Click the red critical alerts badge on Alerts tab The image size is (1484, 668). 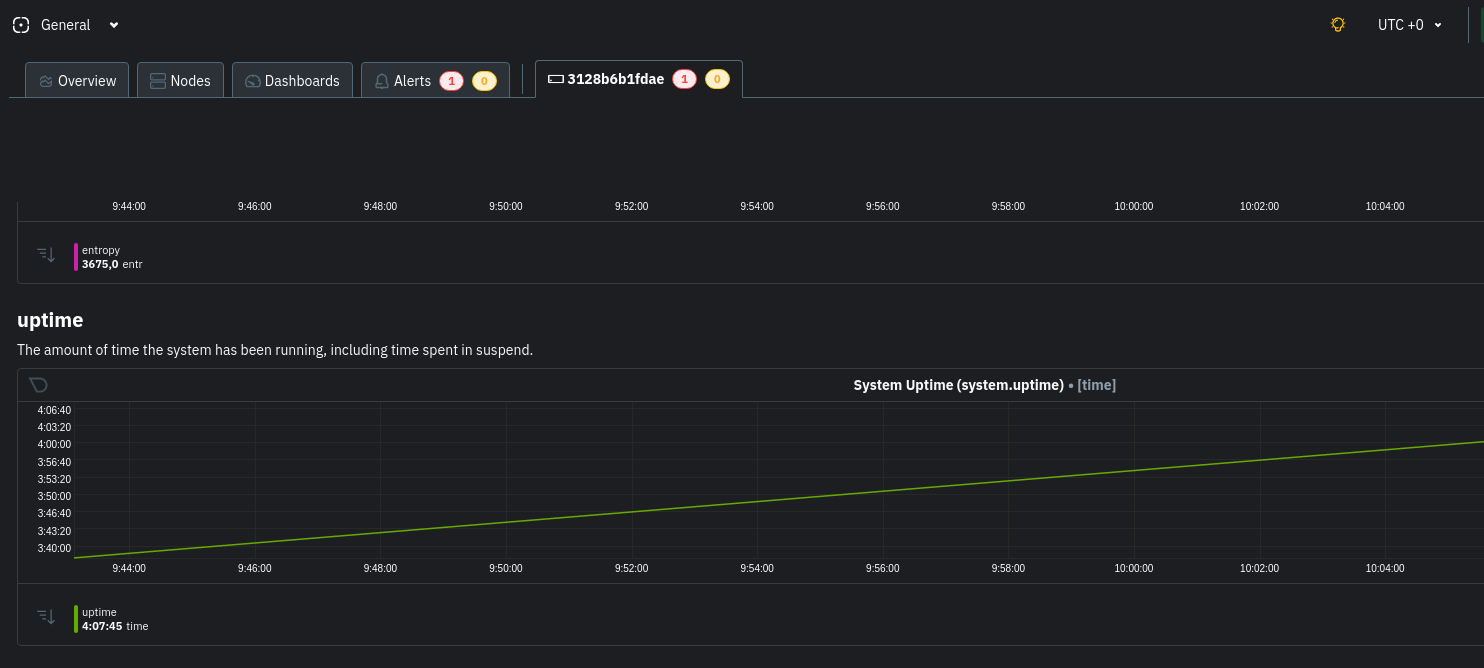click(451, 81)
